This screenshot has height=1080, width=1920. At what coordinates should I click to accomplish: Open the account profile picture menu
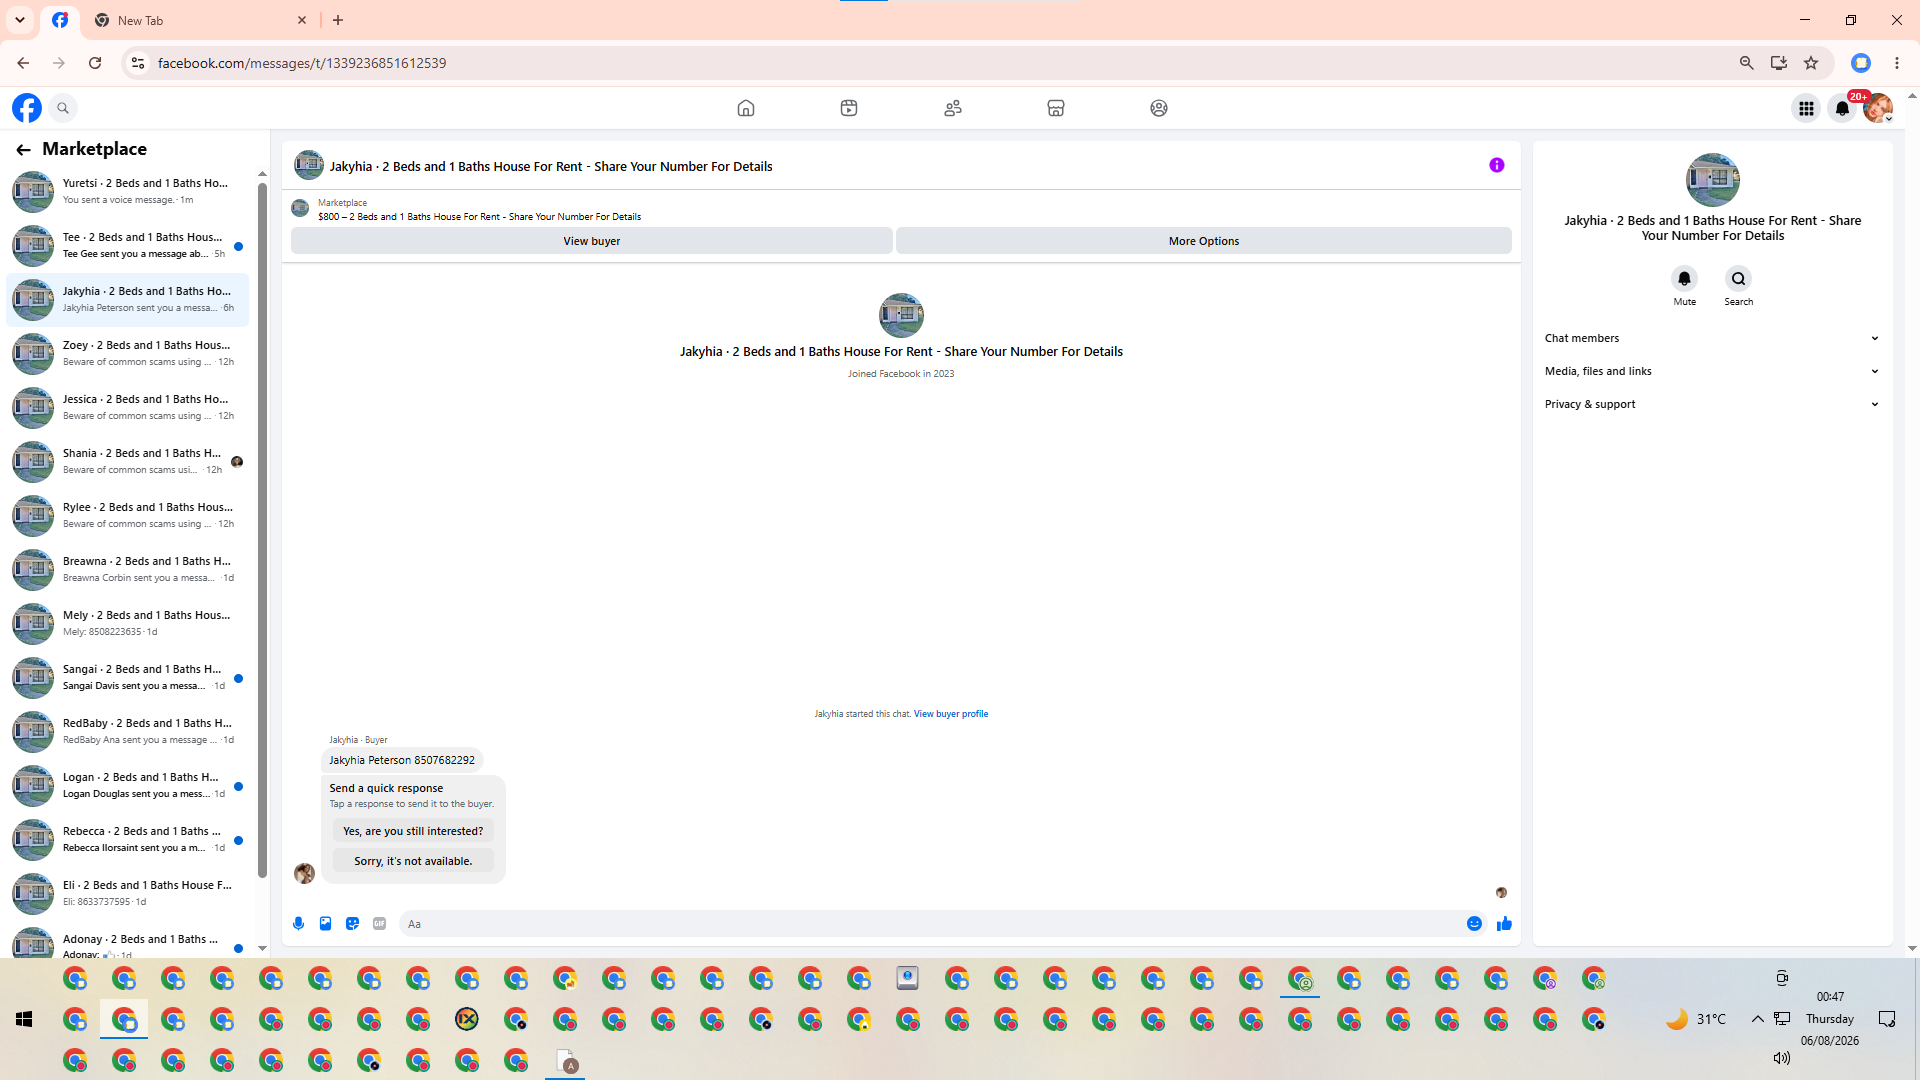1878,108
